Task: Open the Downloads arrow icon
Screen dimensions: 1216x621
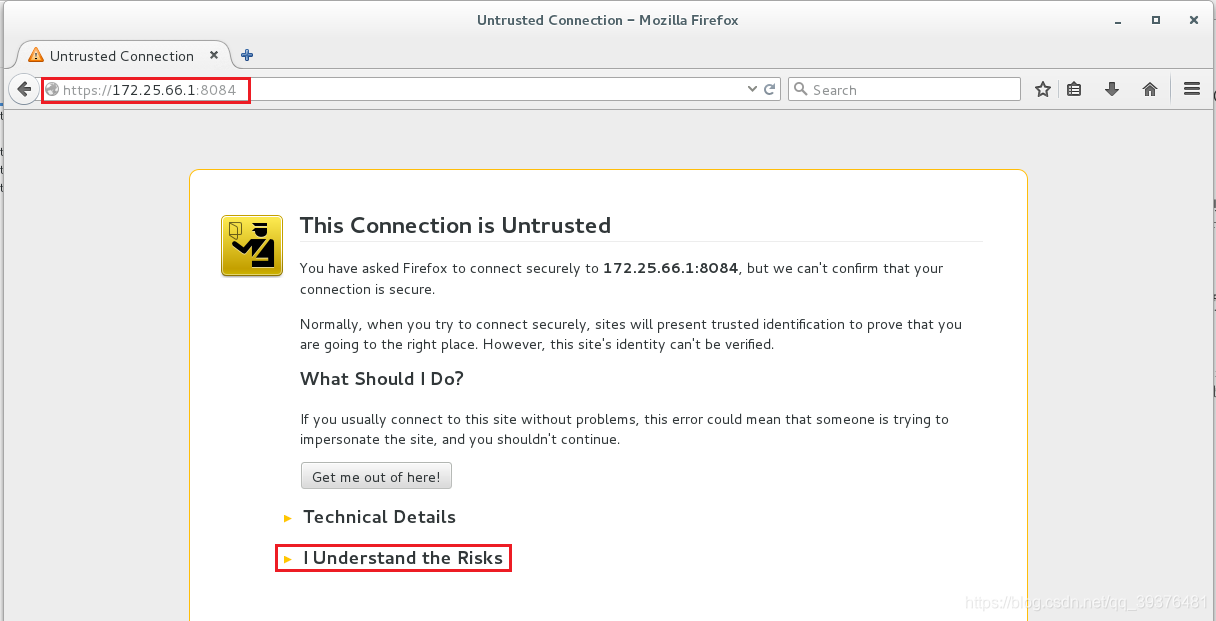Action: [1112, 89]
